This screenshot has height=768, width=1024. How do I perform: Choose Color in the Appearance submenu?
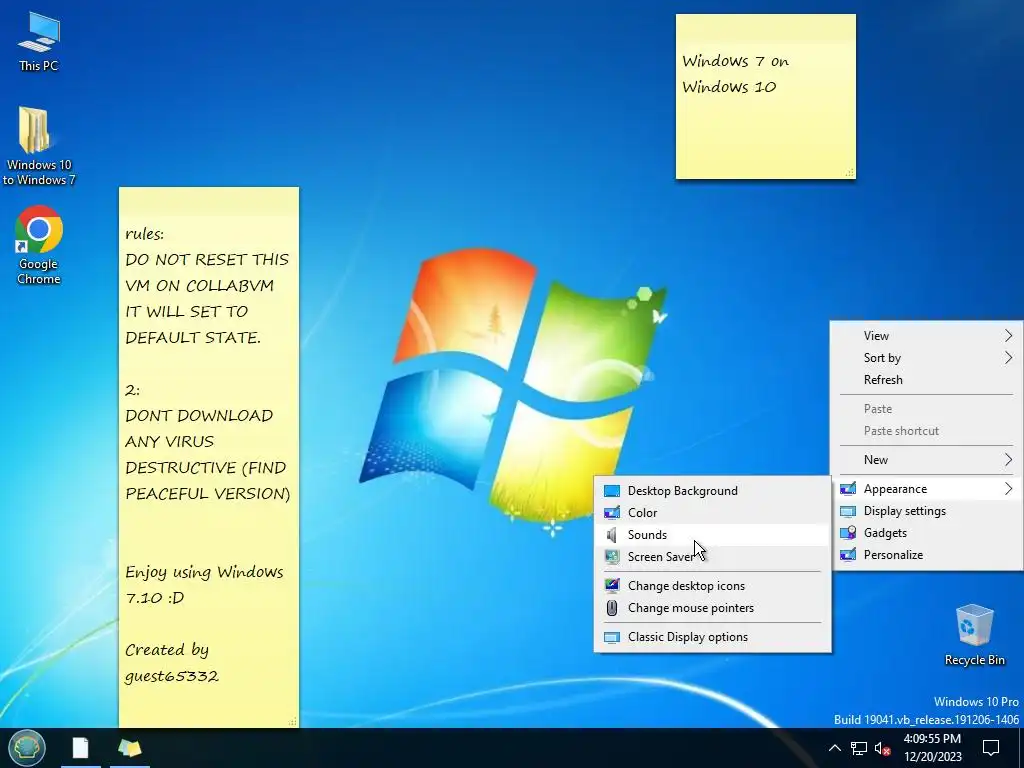(x=712, y=513)
